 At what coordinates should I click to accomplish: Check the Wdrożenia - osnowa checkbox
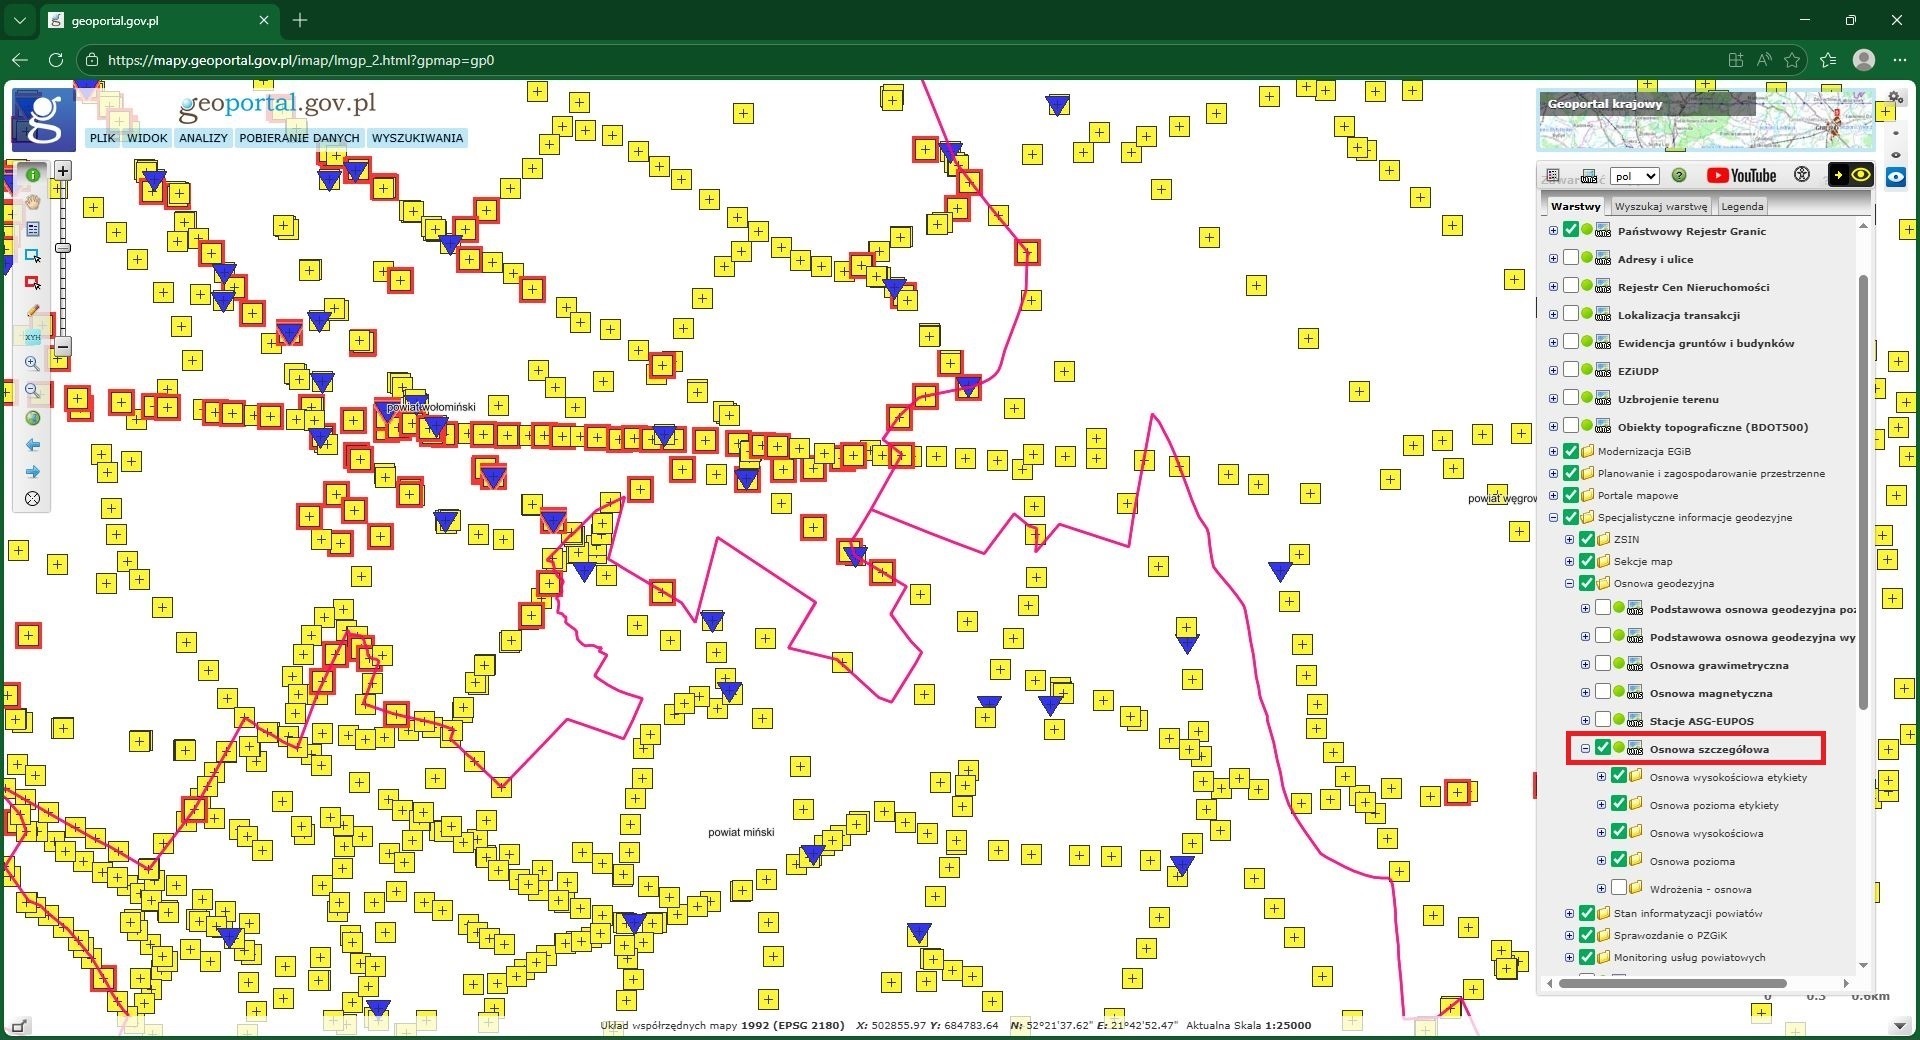(x=1619, y=888)
